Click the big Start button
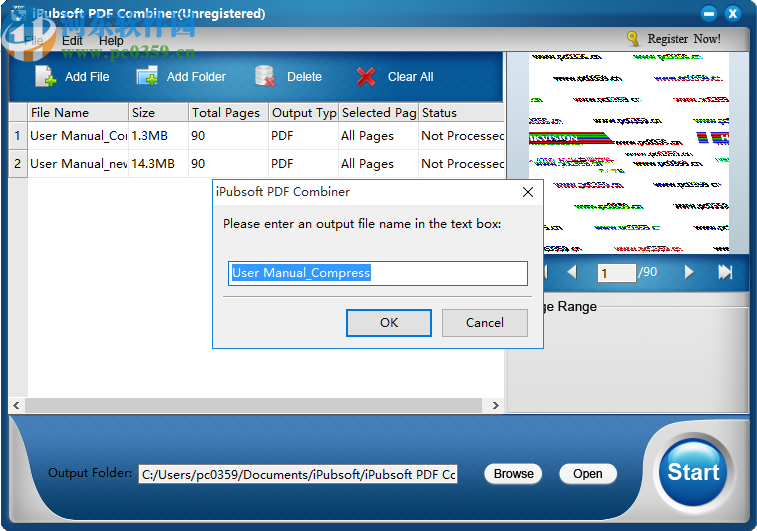This screenshot has width=757, height=531. coord(693,472)
